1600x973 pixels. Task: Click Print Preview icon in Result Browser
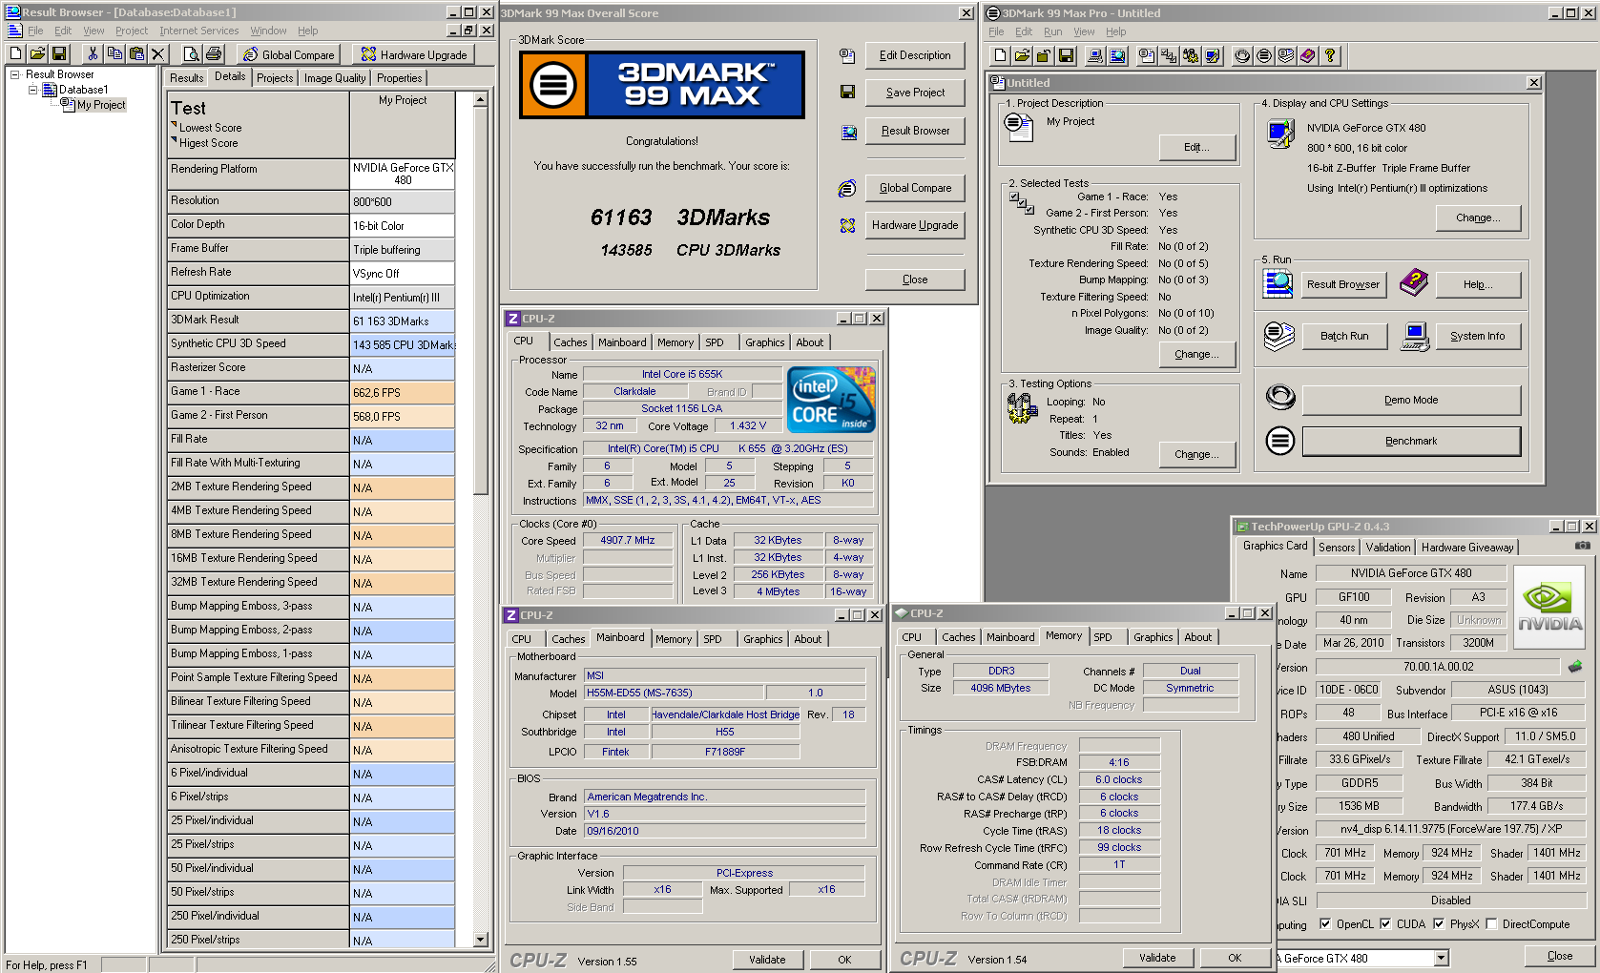pos(192,54)
